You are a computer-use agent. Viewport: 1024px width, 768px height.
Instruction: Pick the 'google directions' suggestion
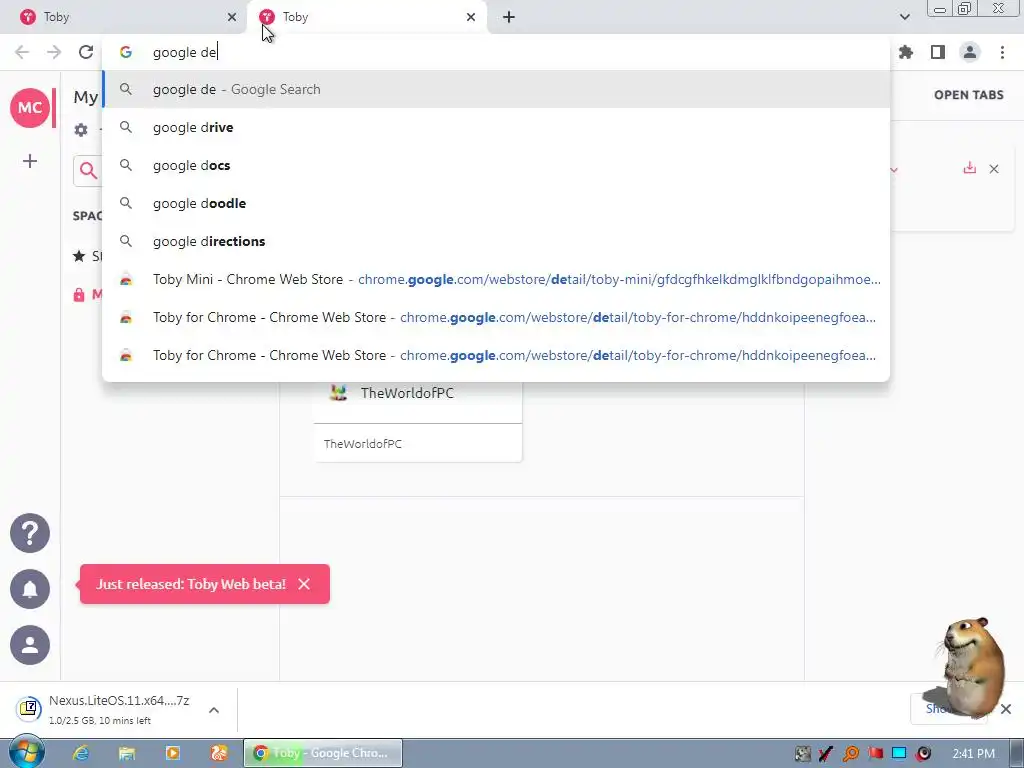[496, 241]
